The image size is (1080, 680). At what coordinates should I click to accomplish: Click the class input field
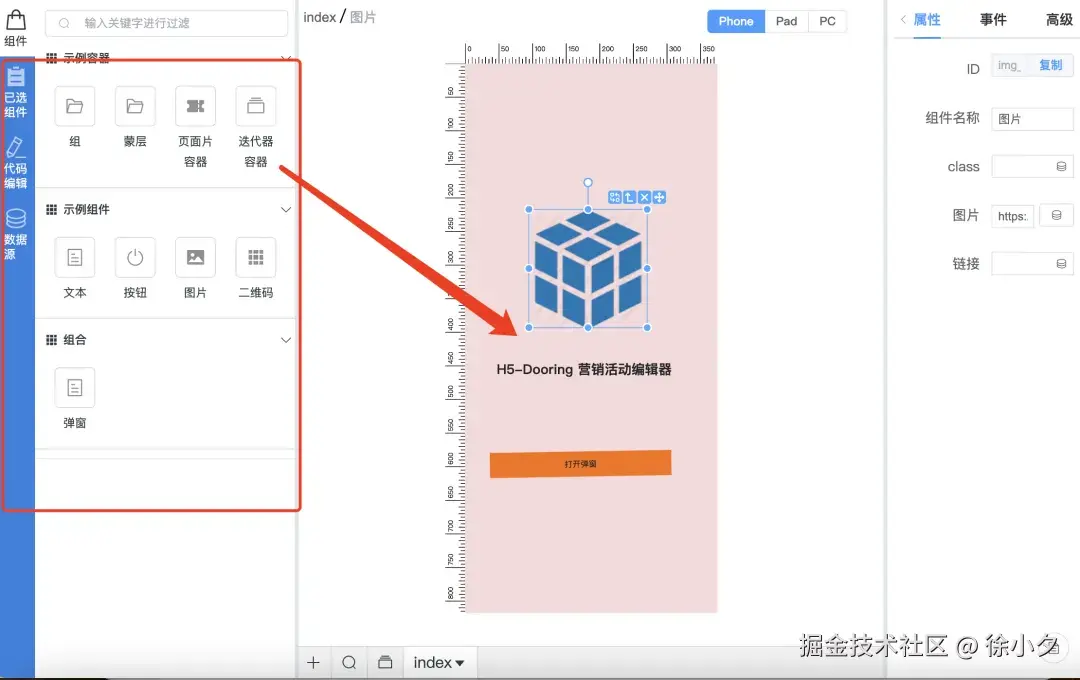[x=1032, y=167]
